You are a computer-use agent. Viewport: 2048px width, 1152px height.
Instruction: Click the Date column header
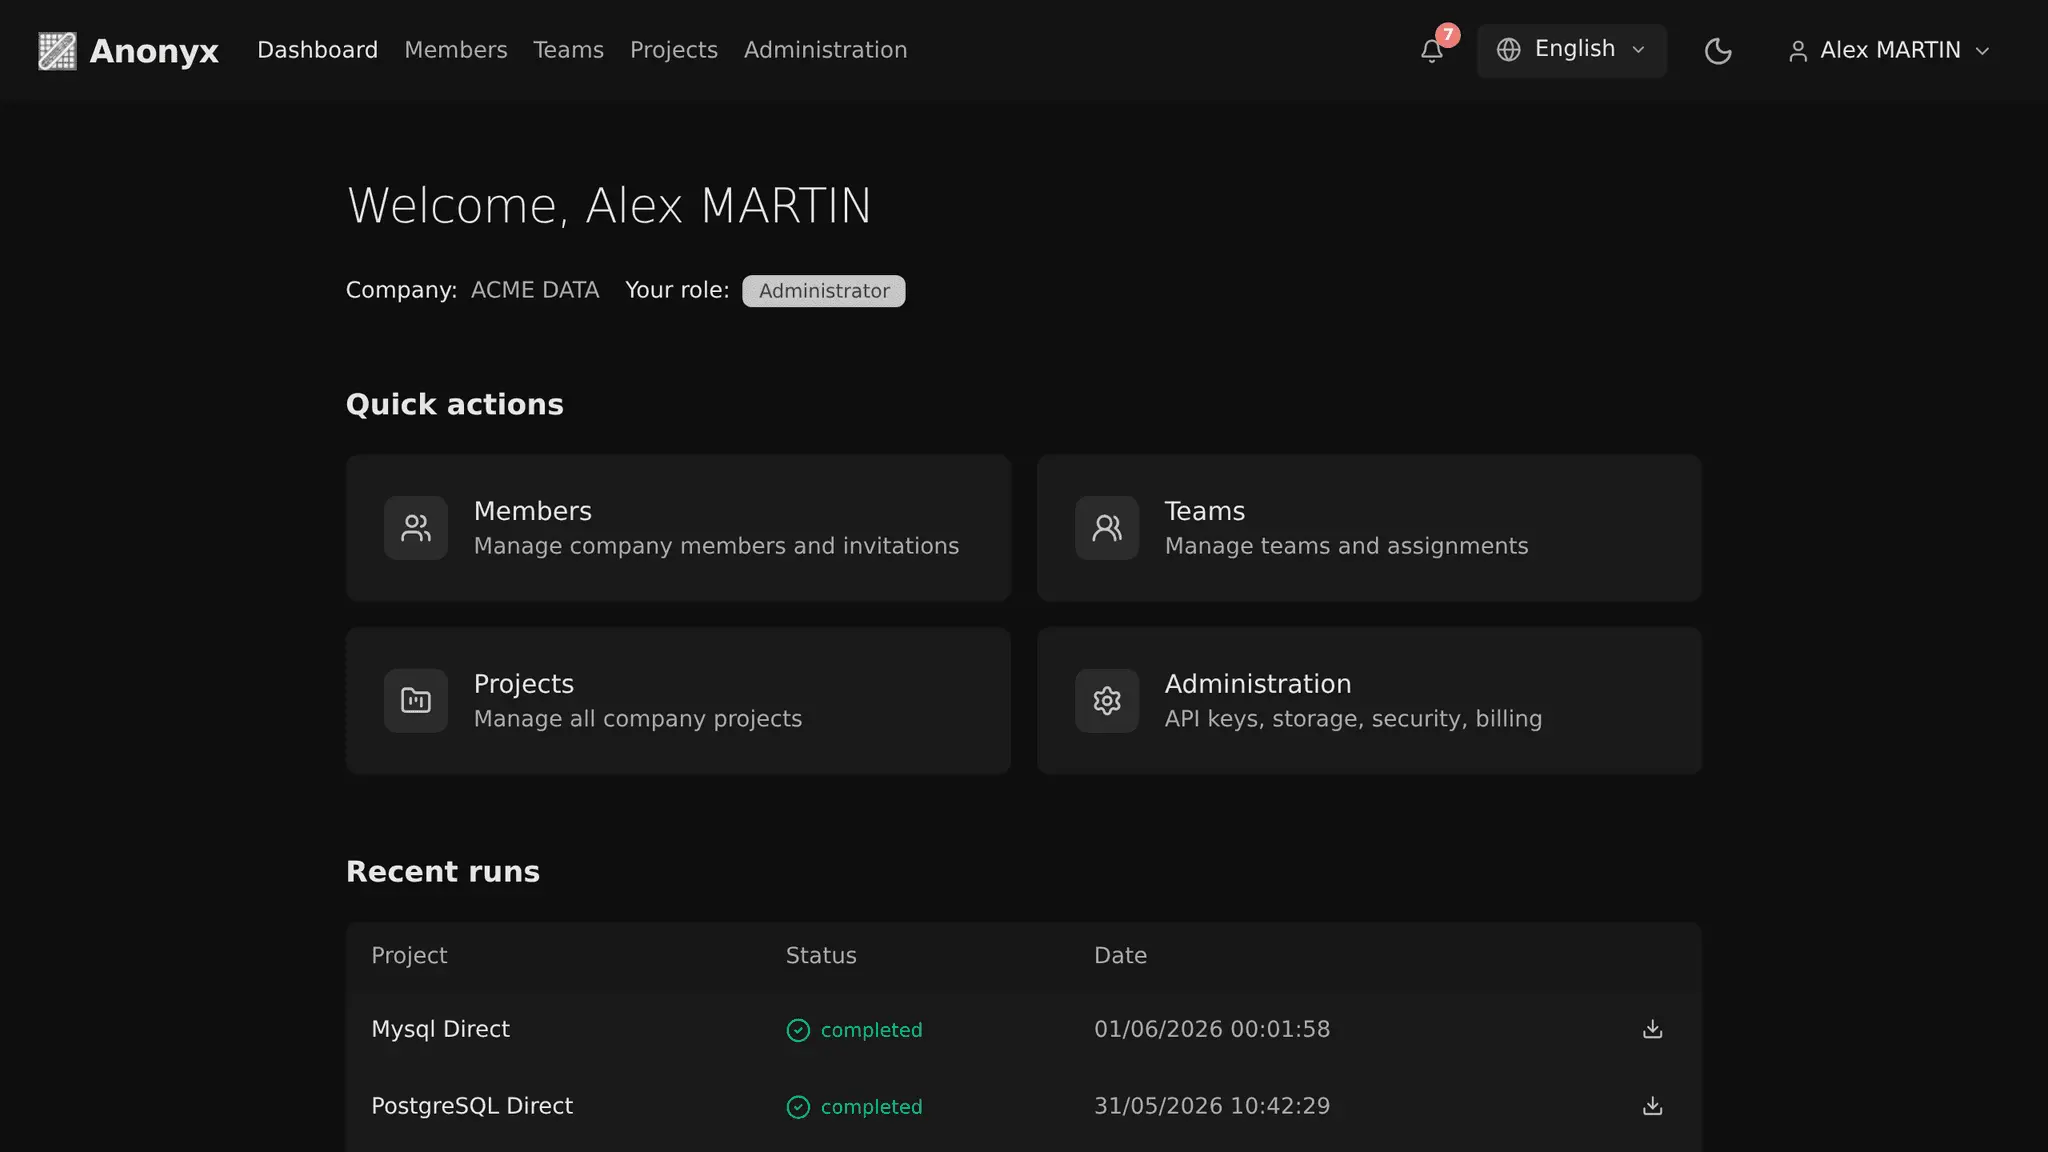[x=1120, y=955]
